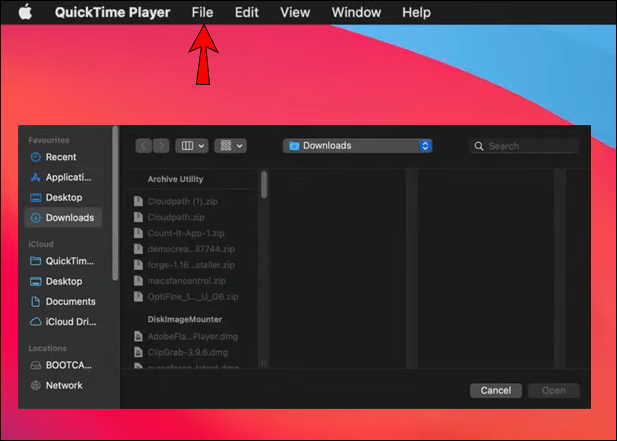Click the Applications icon in sidebar
Image resolution: width=617 pixels, height=441 pixels.
[35, 177]
